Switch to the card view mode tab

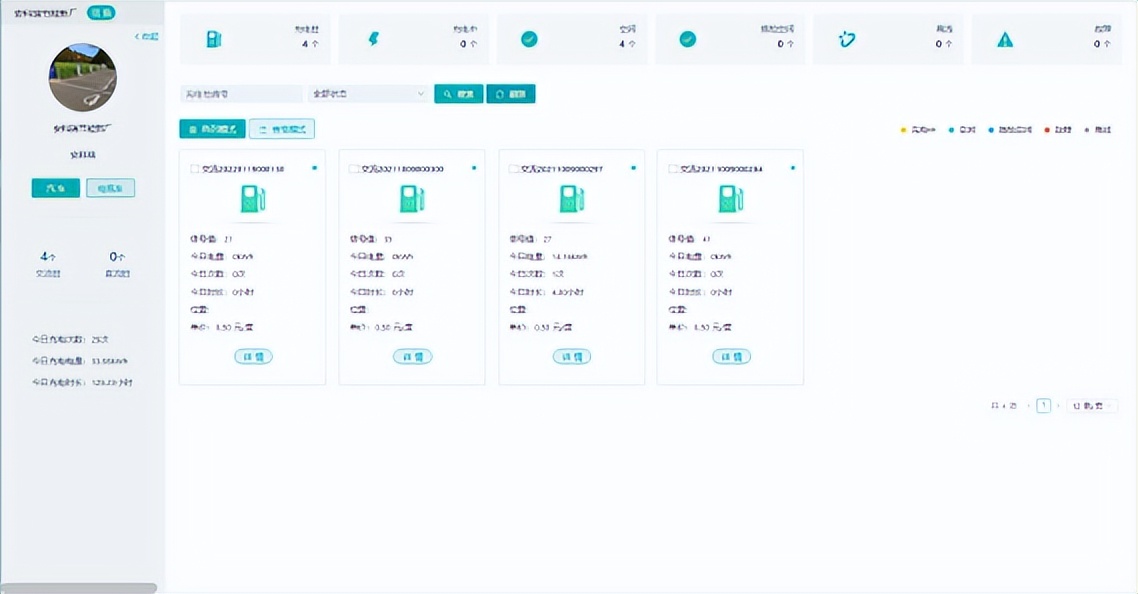(x=210, y=128)
